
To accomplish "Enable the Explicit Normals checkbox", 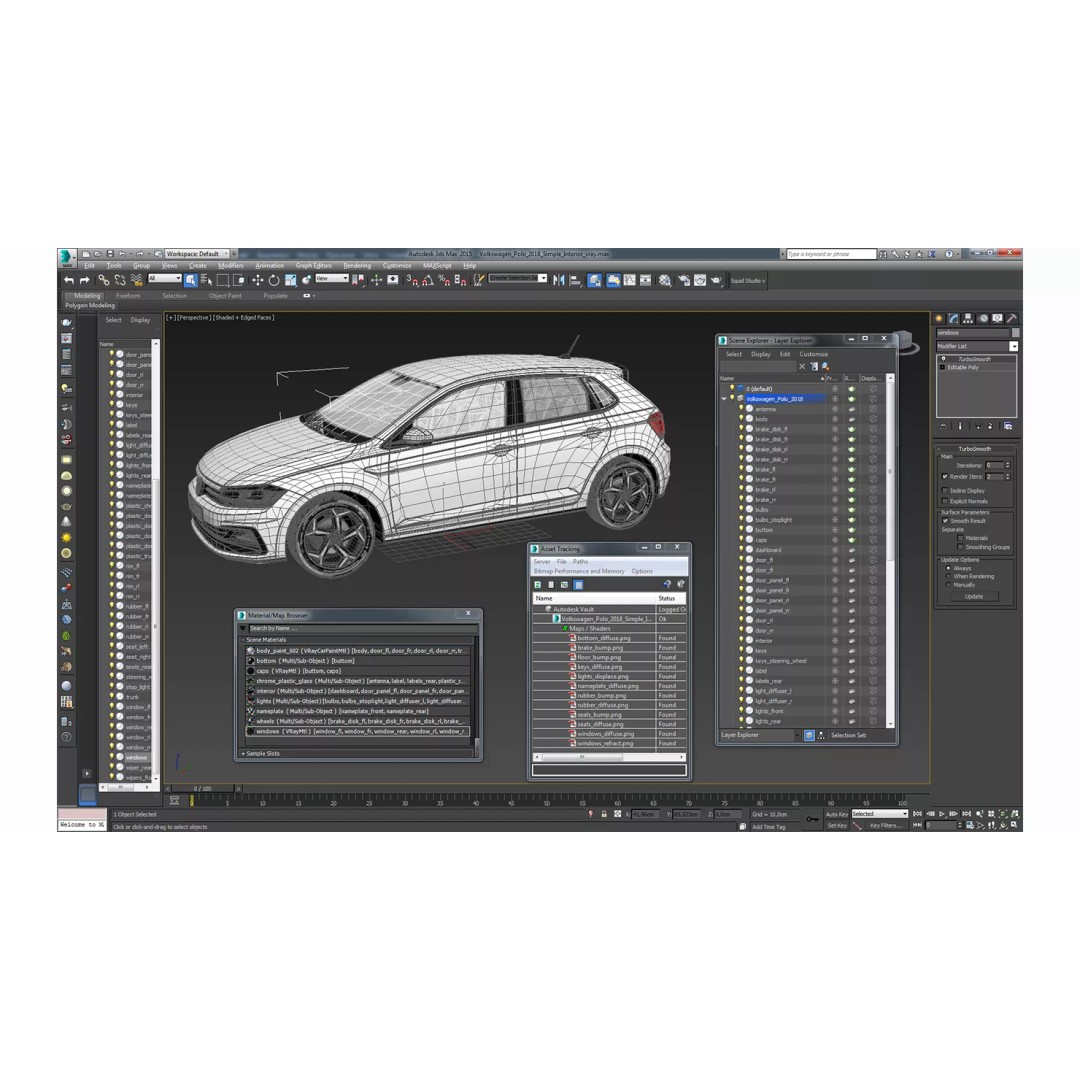I will click(945, 501).
